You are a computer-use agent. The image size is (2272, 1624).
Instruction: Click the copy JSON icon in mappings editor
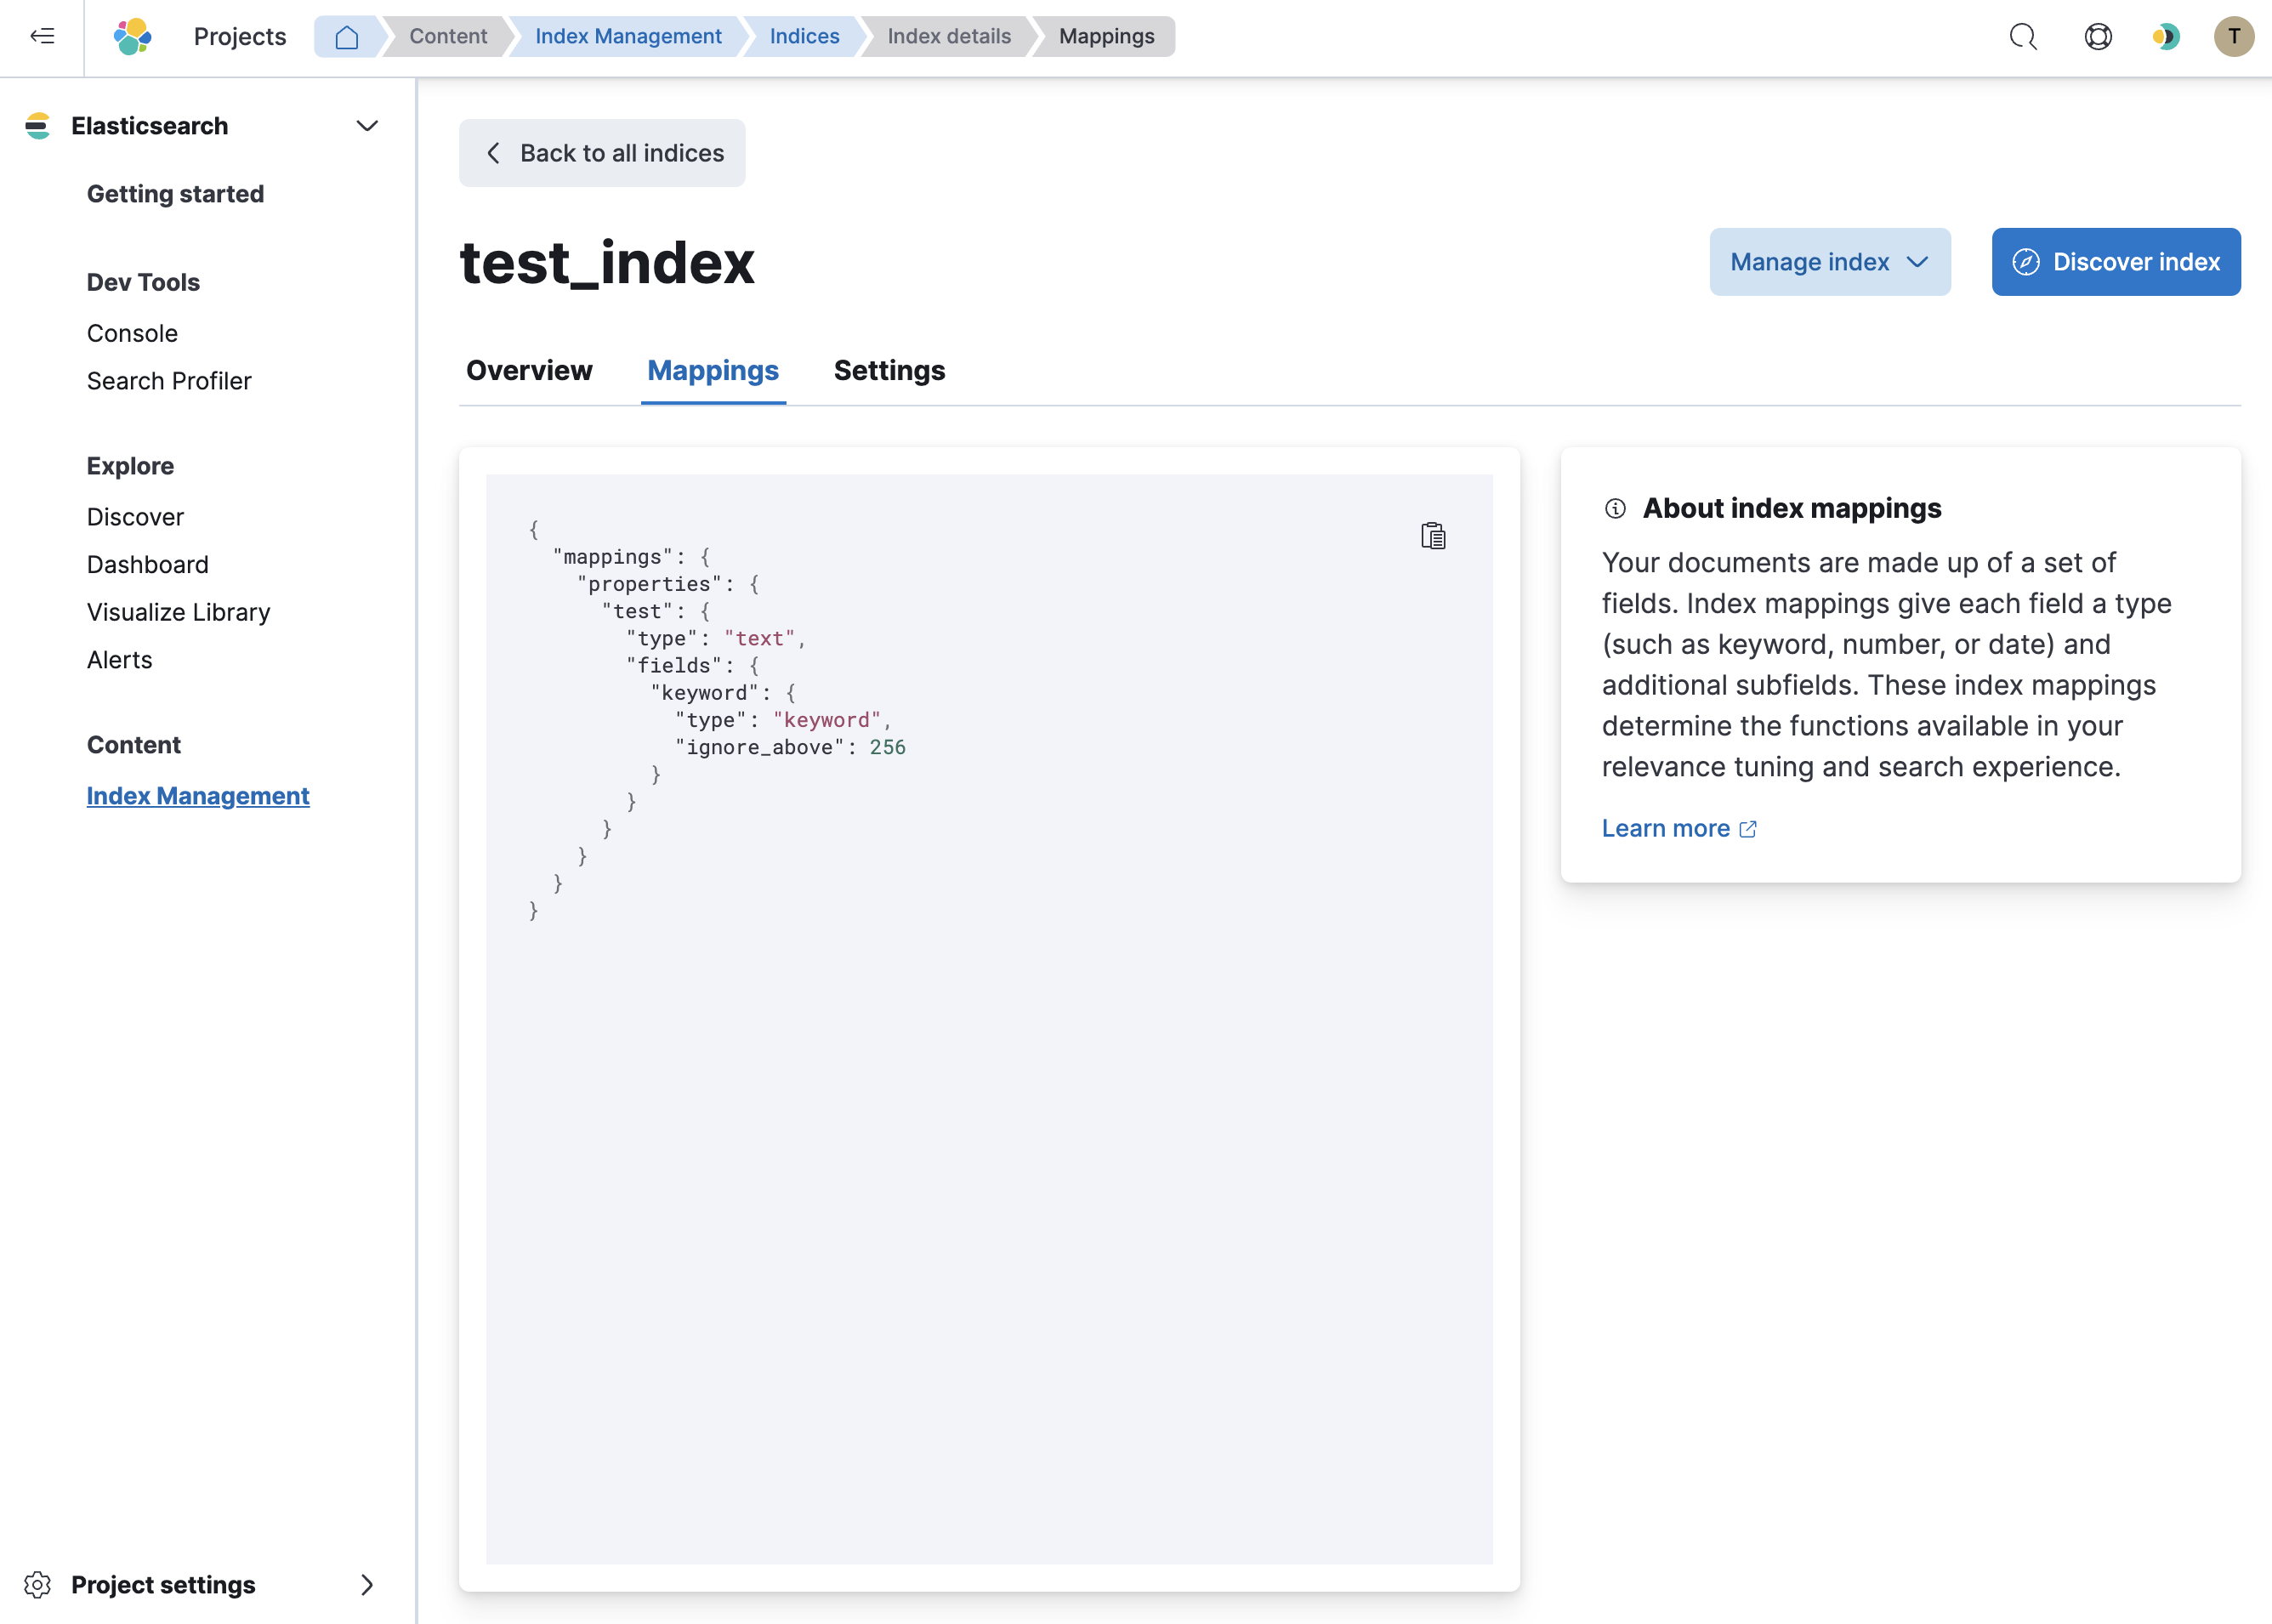point(1434,536)
